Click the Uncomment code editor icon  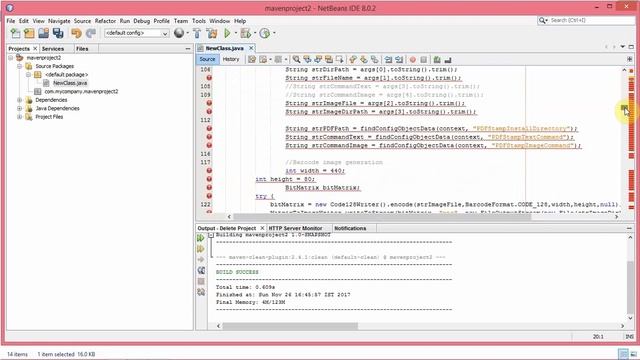pyautogui.click(x=448, y=60)
